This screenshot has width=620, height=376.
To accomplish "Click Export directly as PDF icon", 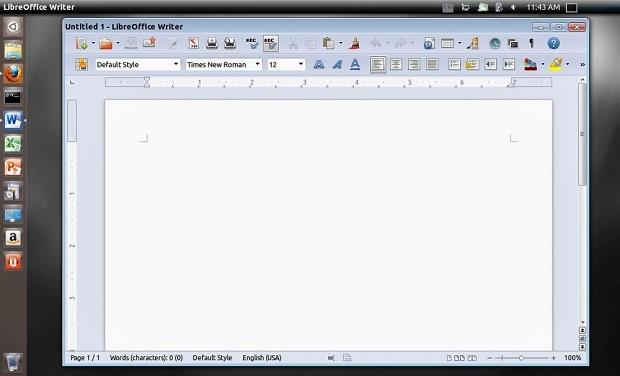I will pyautogui.click(x=193, y=43).
